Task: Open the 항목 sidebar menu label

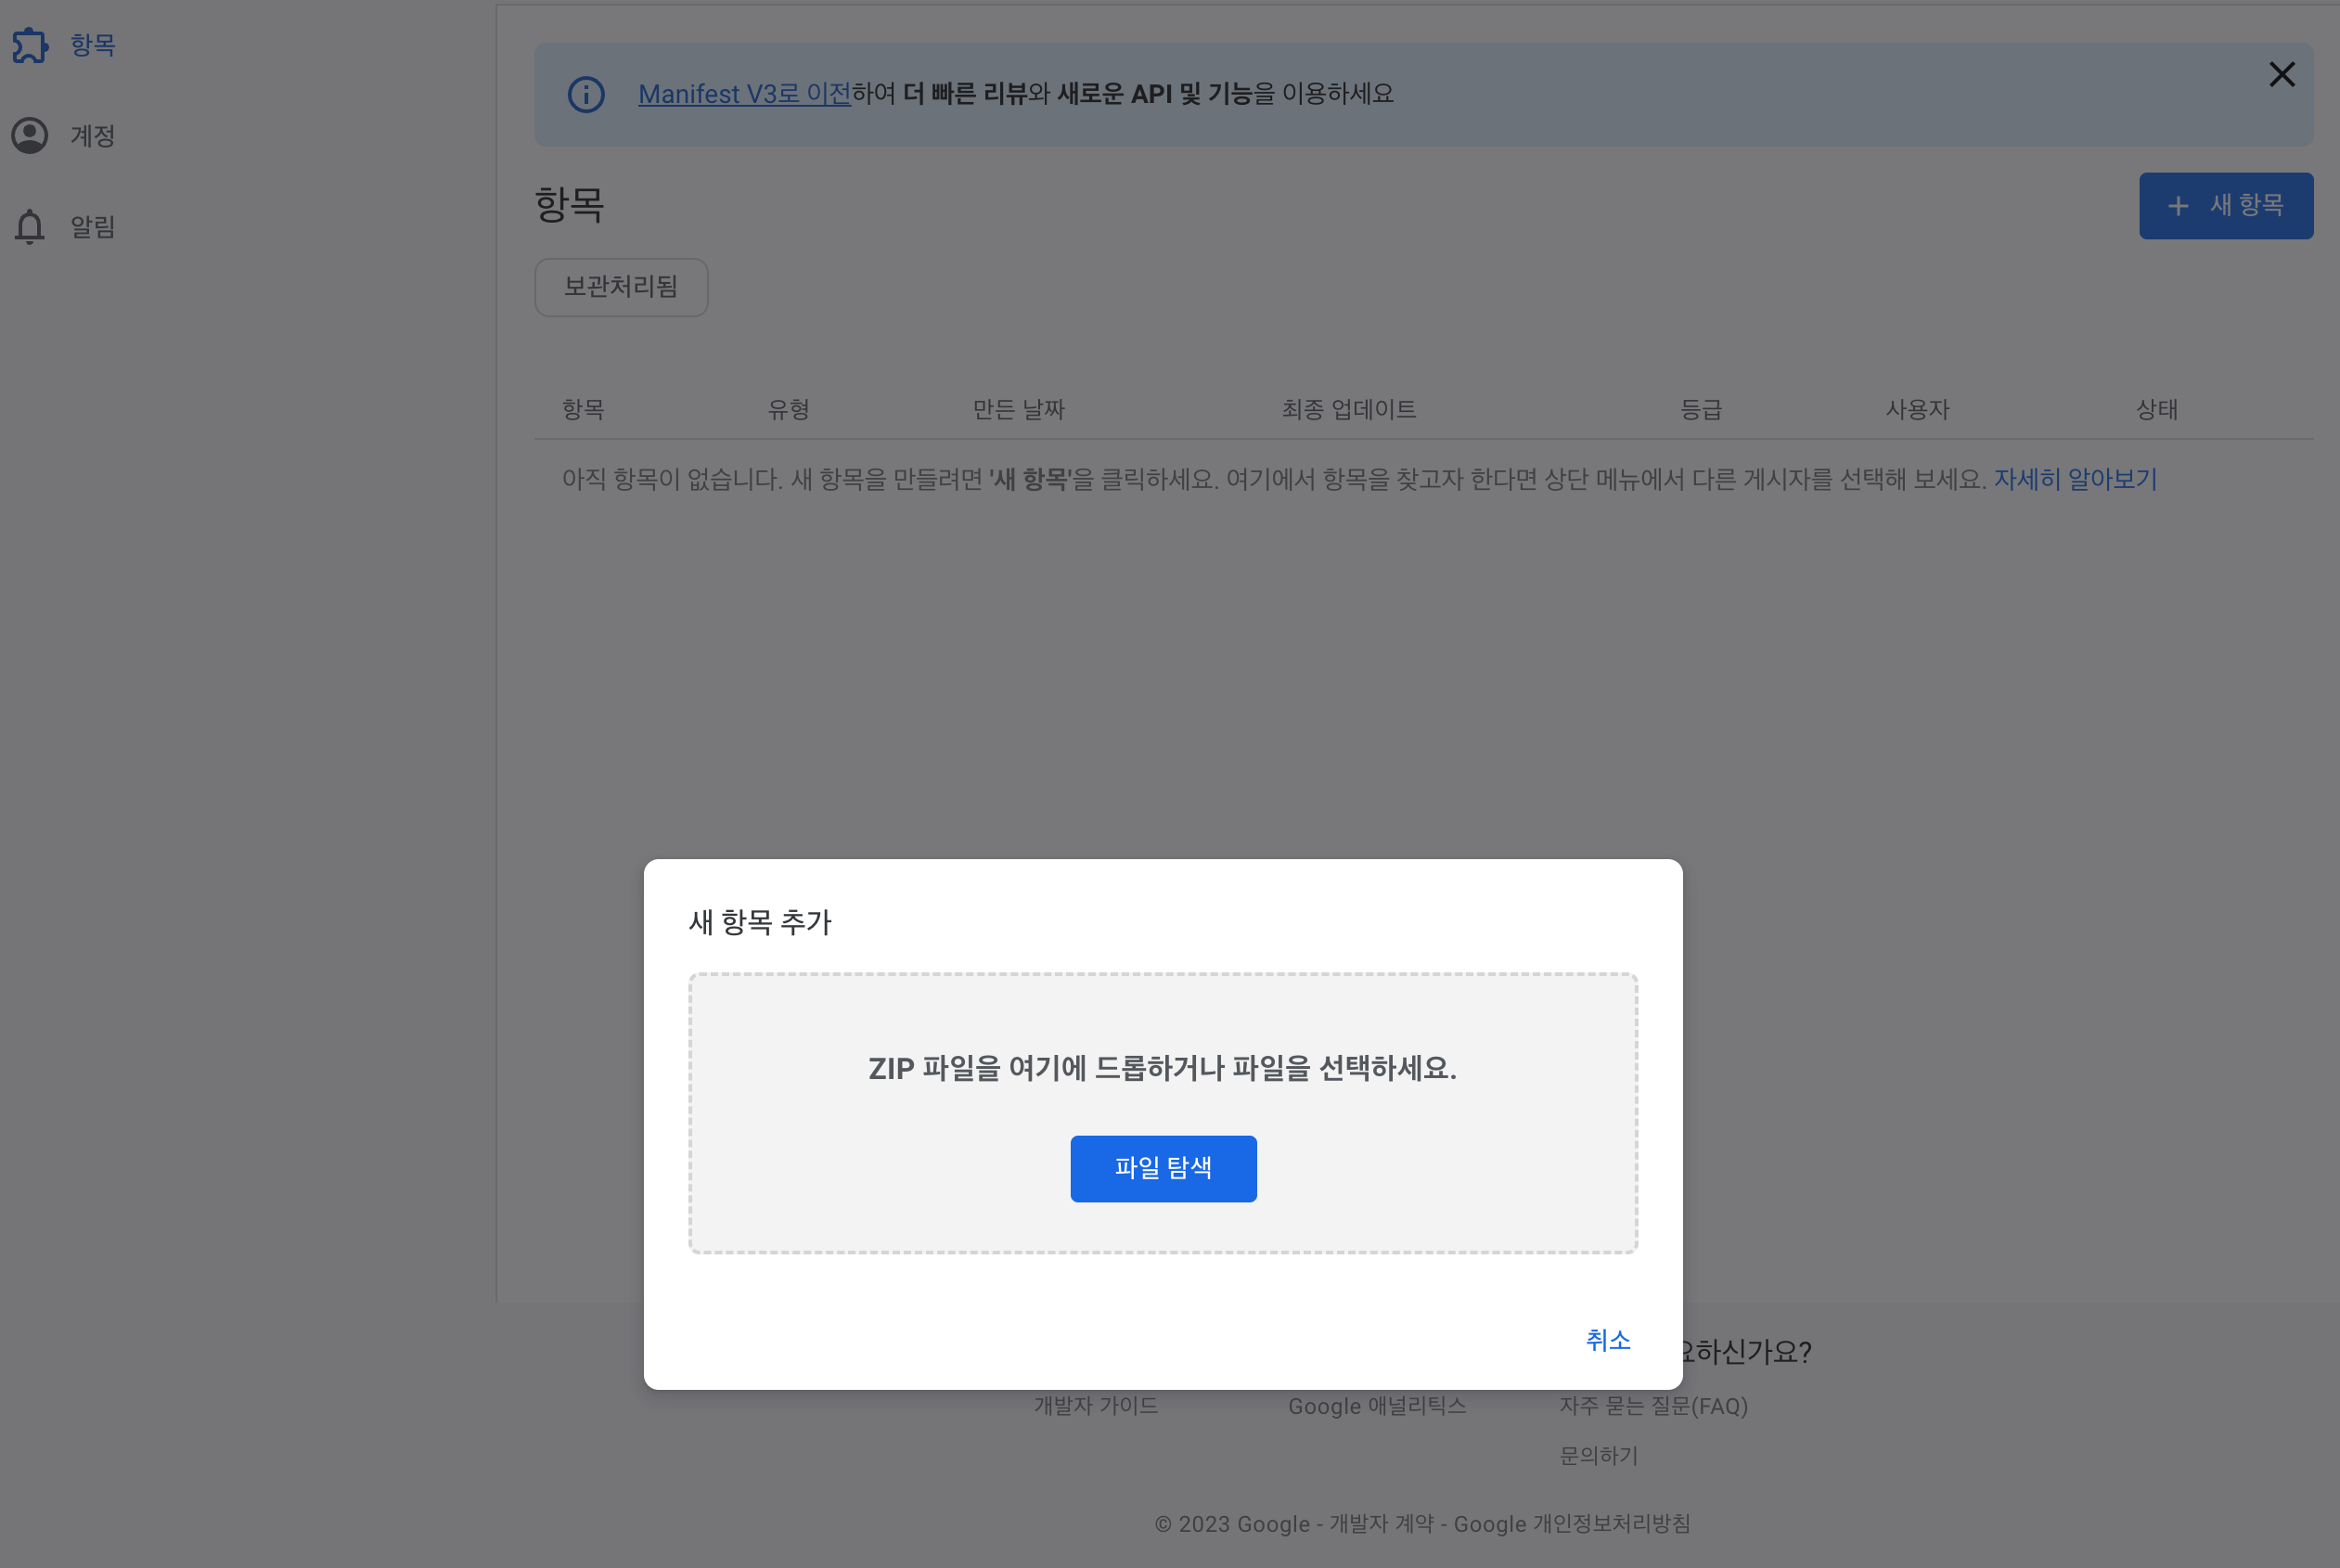Action: (93, 45)
